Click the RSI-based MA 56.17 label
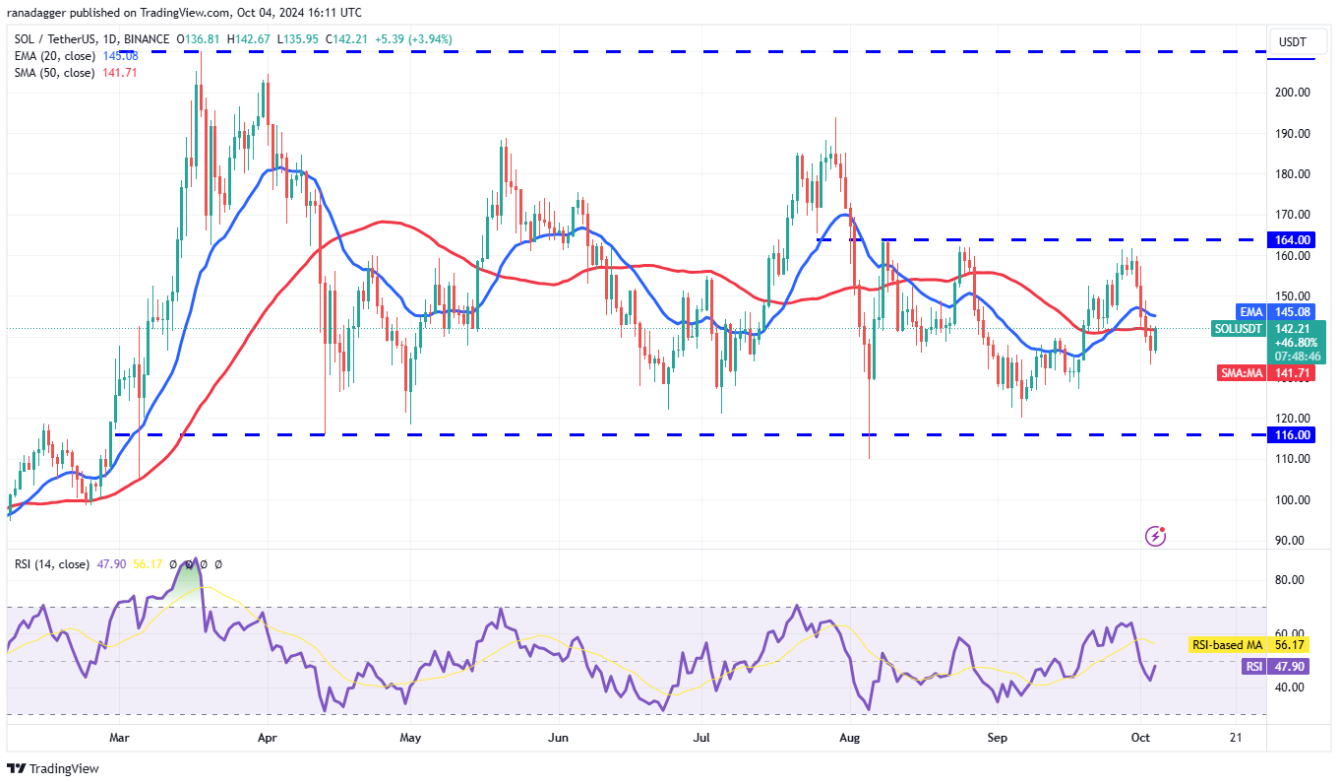This screenshot has width=1337, height=782. click(1251, 645)
